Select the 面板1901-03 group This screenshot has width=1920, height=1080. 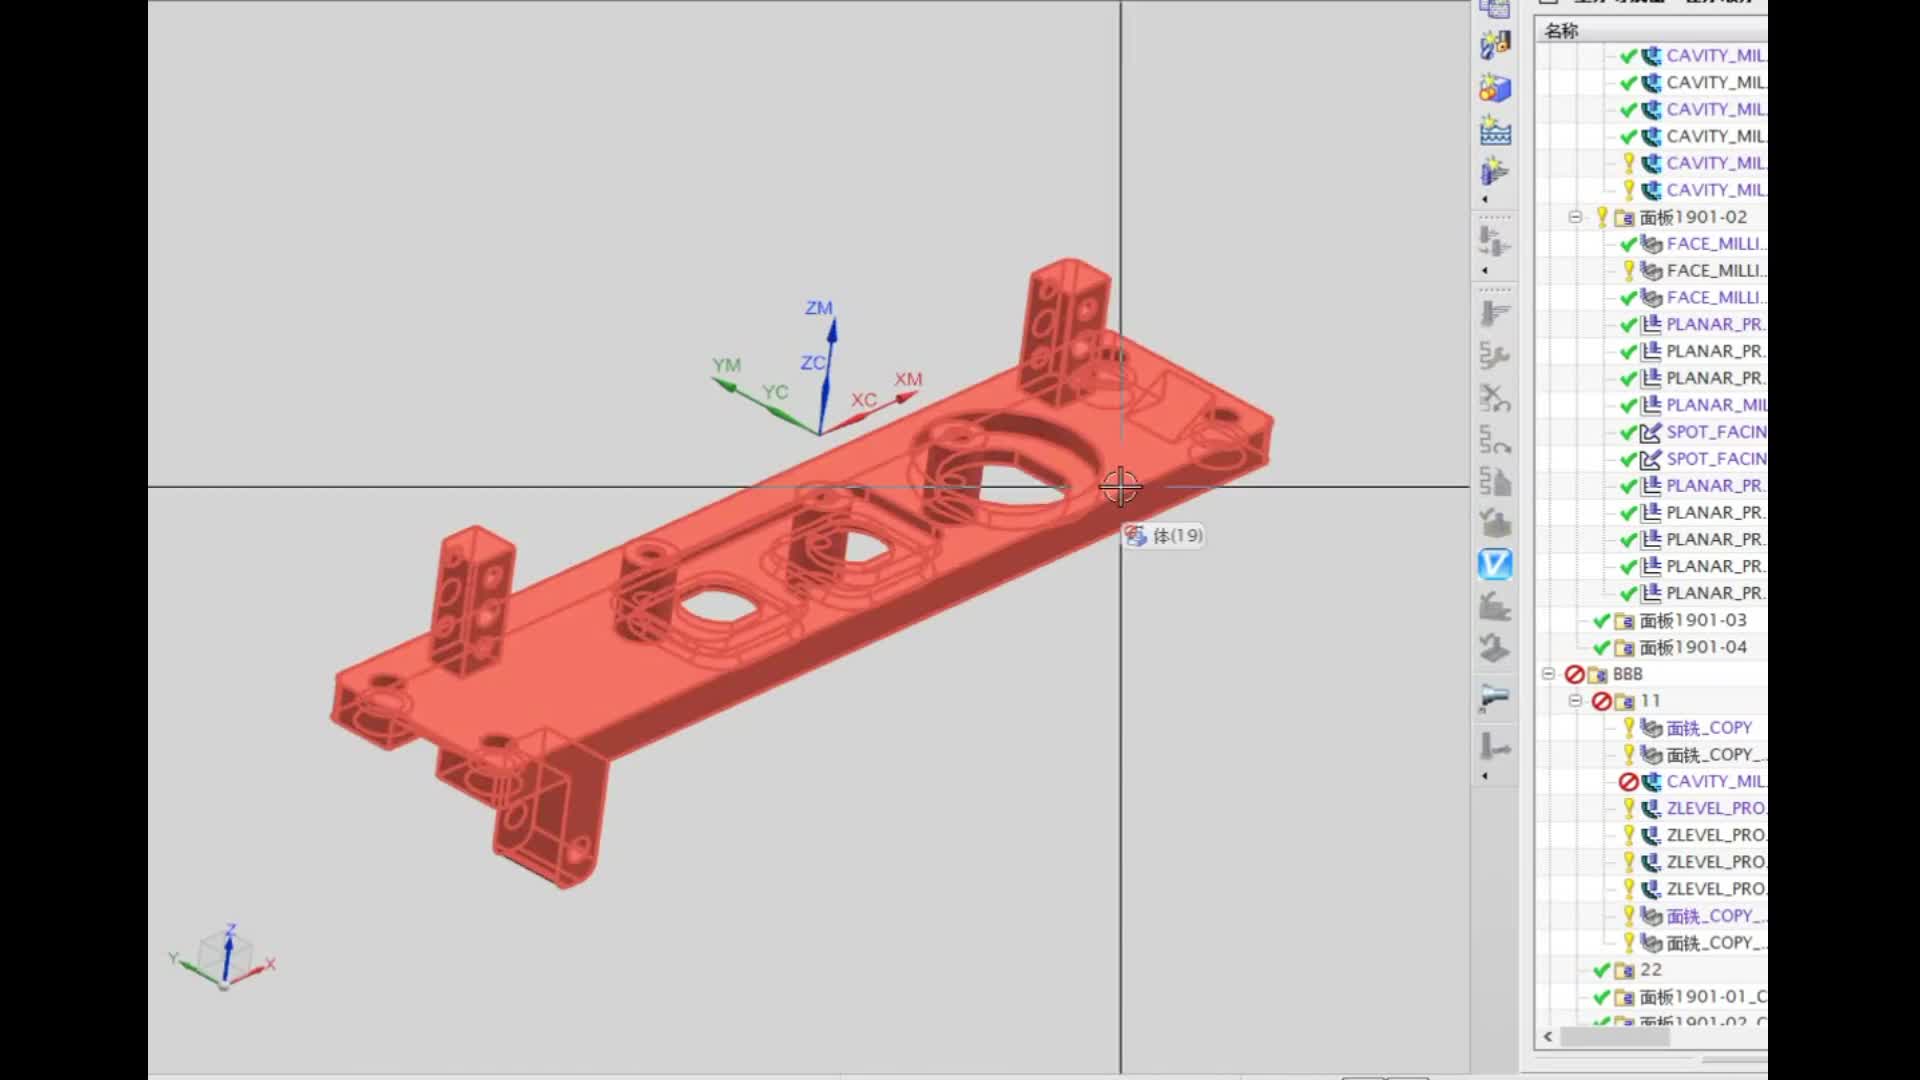pos(1693,620)
